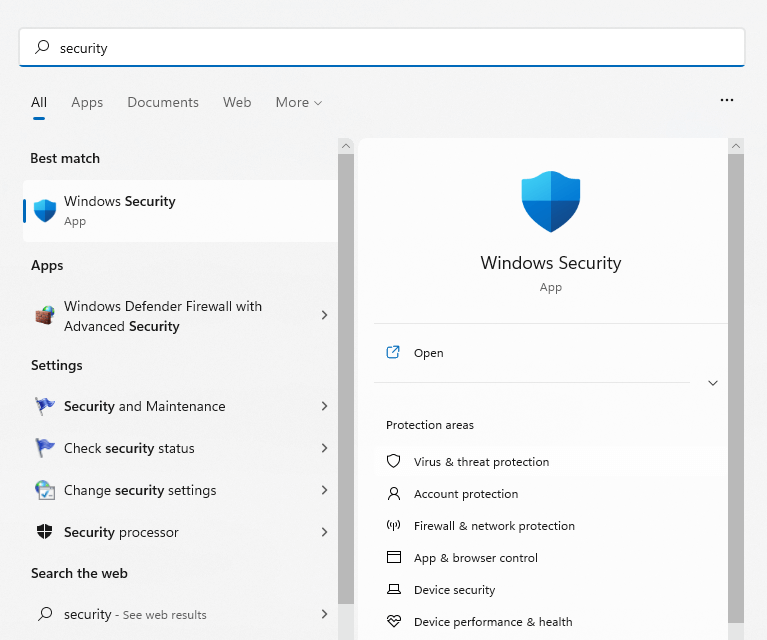The width and height of the screenshot is (767, 640).
Task: Click the Windows Security shield icon in Best match
Action: pyautogui.click(x=44, y=211)
